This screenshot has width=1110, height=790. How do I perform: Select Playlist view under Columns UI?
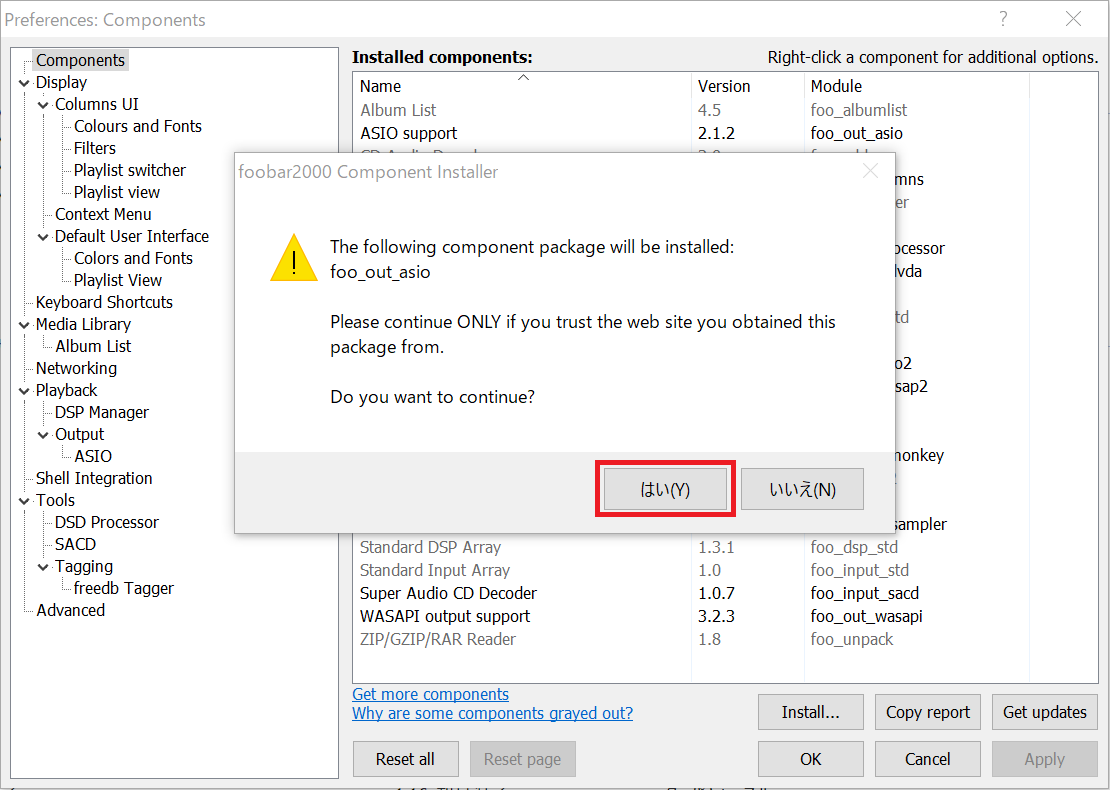117,192
